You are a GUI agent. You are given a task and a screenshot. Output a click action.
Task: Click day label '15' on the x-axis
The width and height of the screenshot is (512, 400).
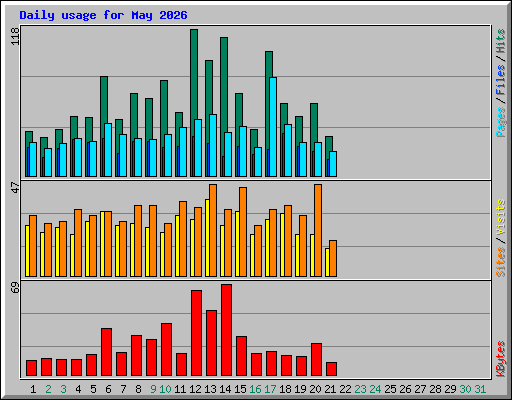pos(240,389)
